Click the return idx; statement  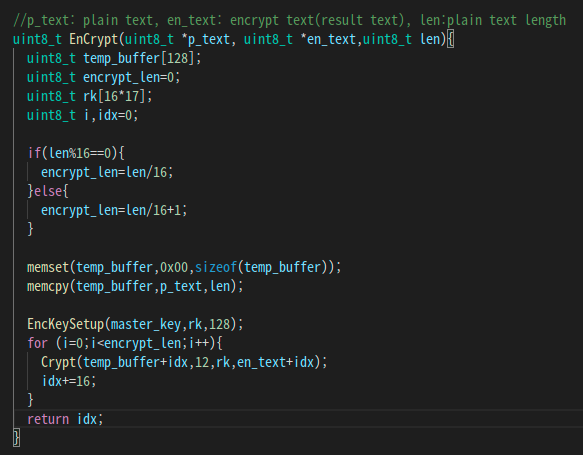(x=65, y=419)
